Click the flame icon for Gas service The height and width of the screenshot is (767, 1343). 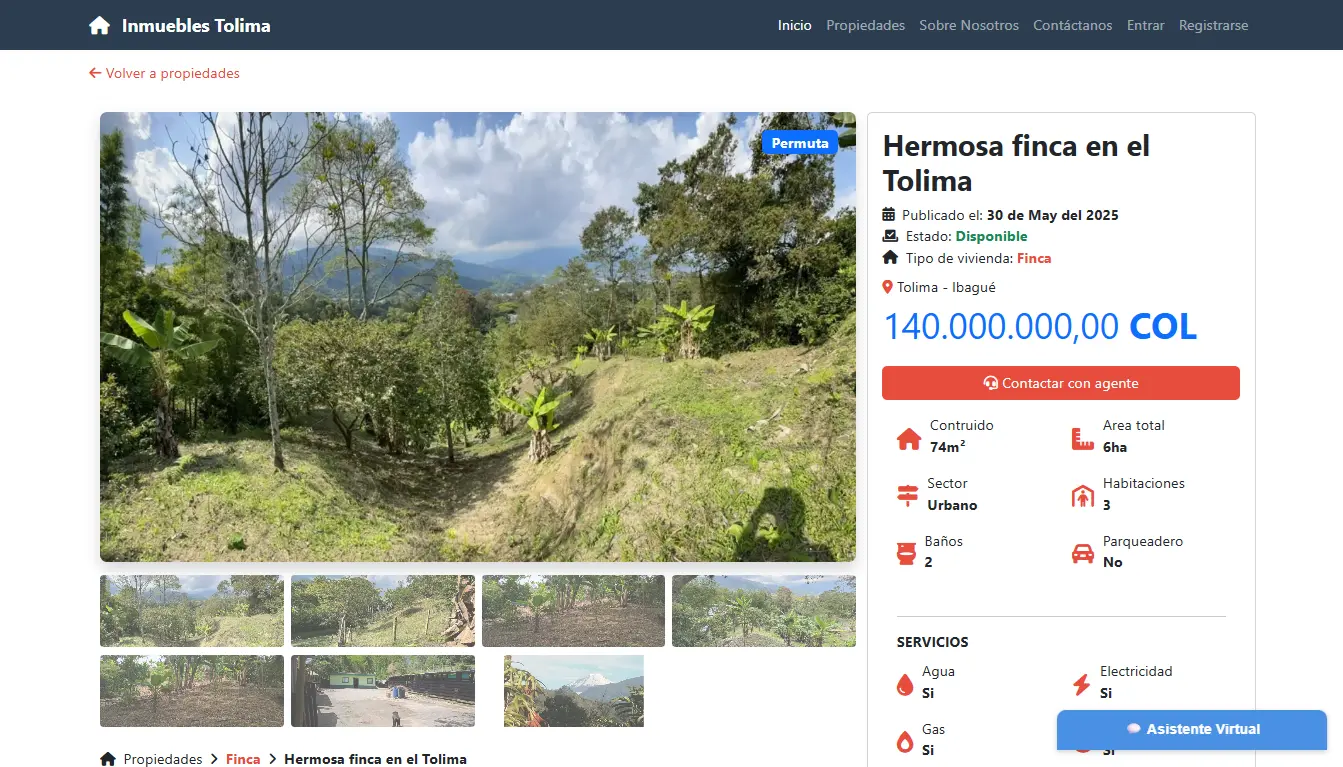(905, 740)
